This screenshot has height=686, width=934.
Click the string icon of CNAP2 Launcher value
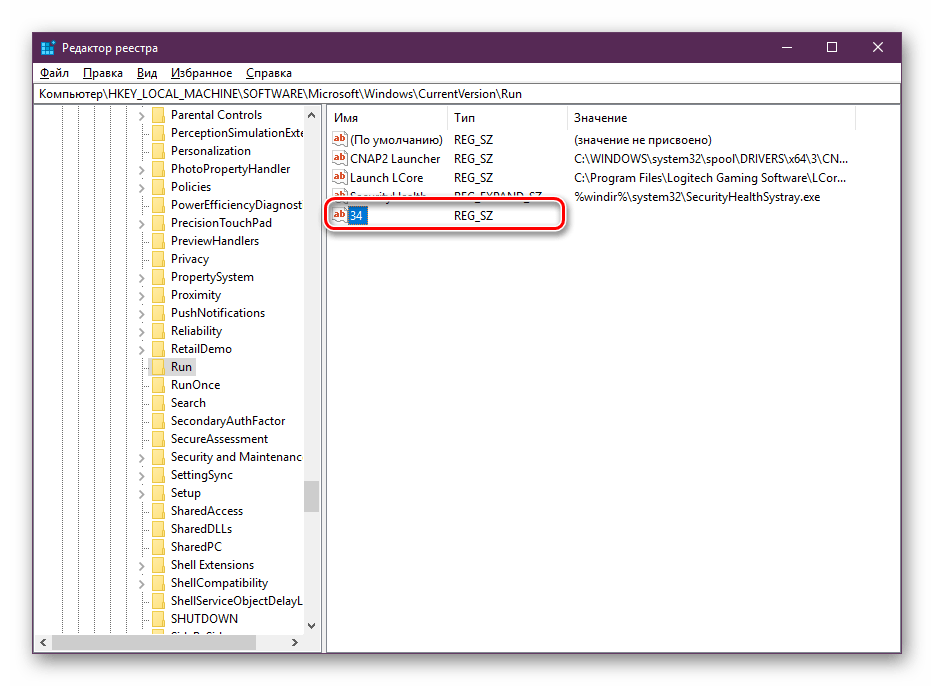coord(339,159)
